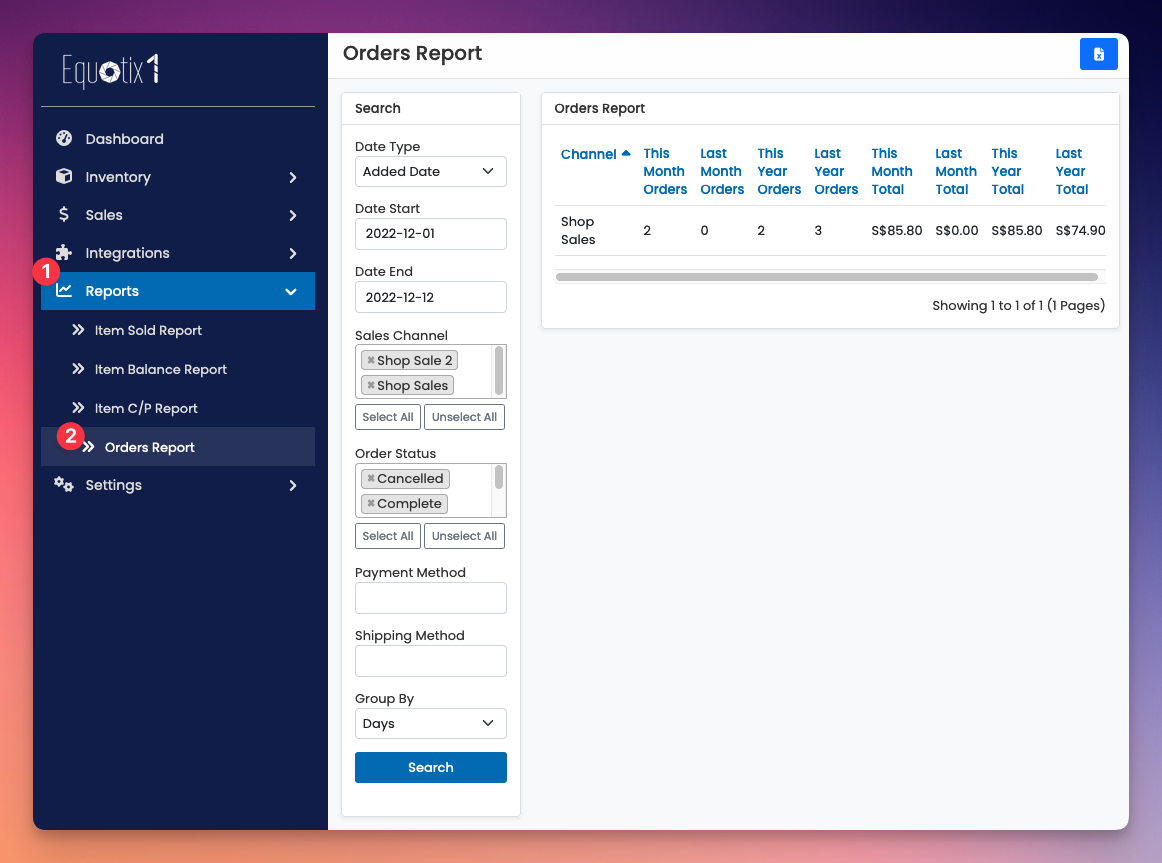Click the S$0.00 Last Month Total cell
This screenshot has width=1162, height=863.
[x=956, y=230]
